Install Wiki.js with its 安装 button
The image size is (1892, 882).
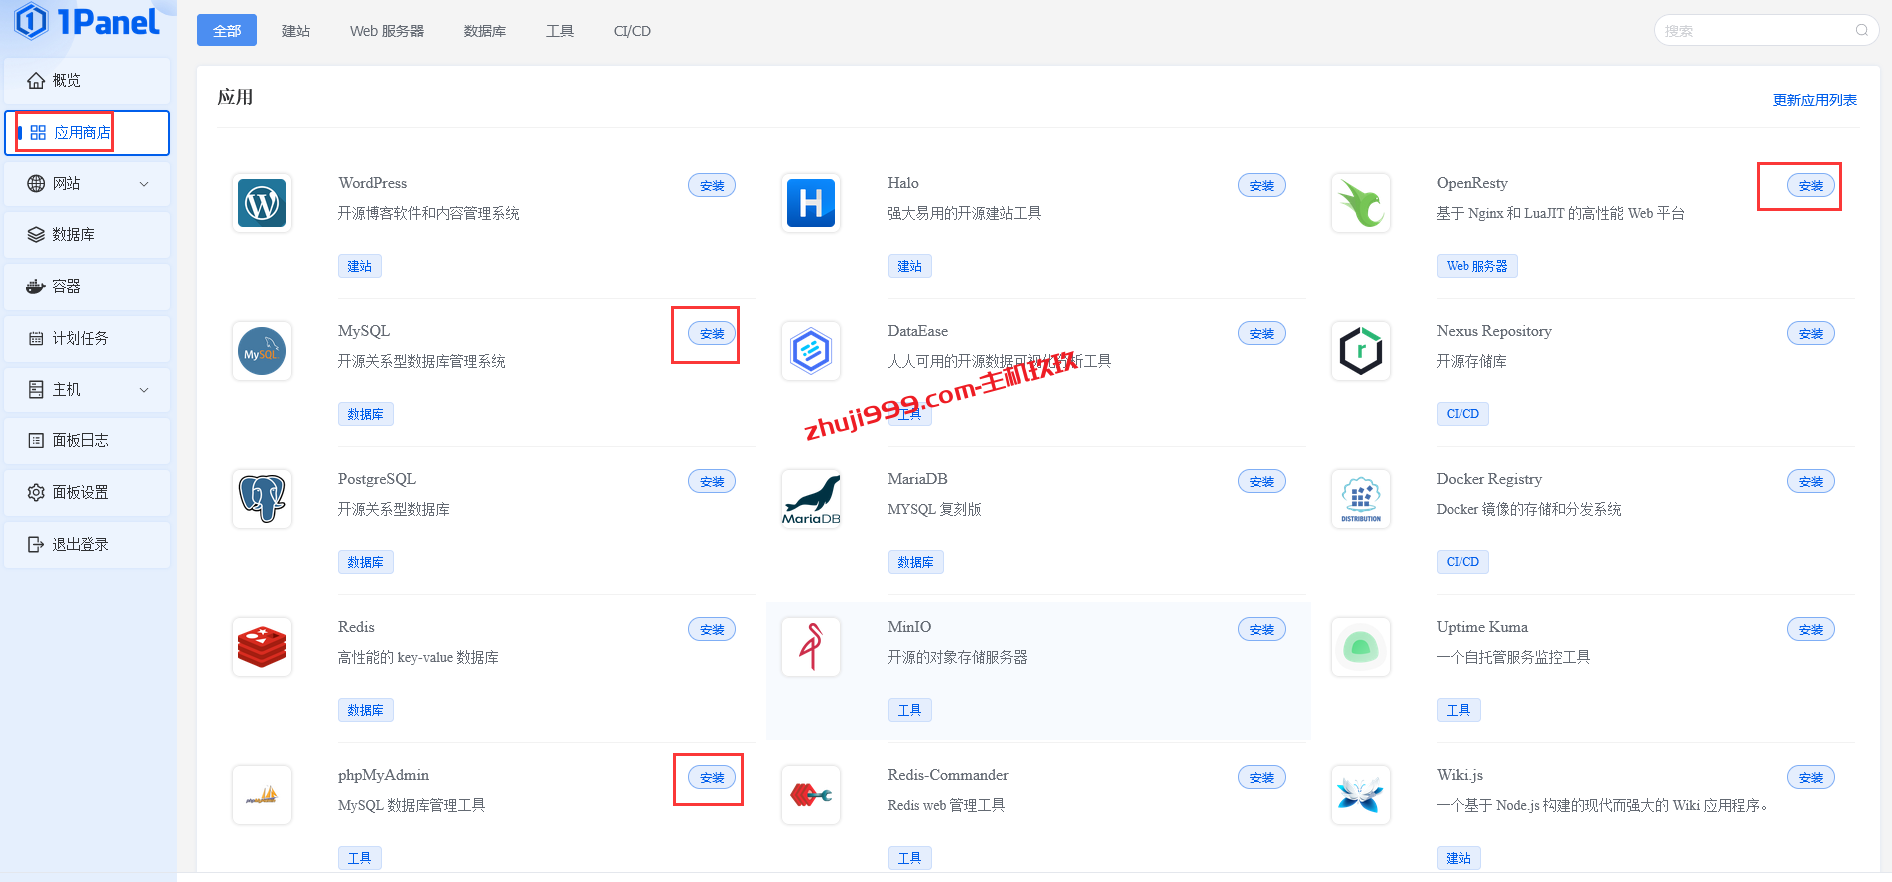click(1811, 777)
